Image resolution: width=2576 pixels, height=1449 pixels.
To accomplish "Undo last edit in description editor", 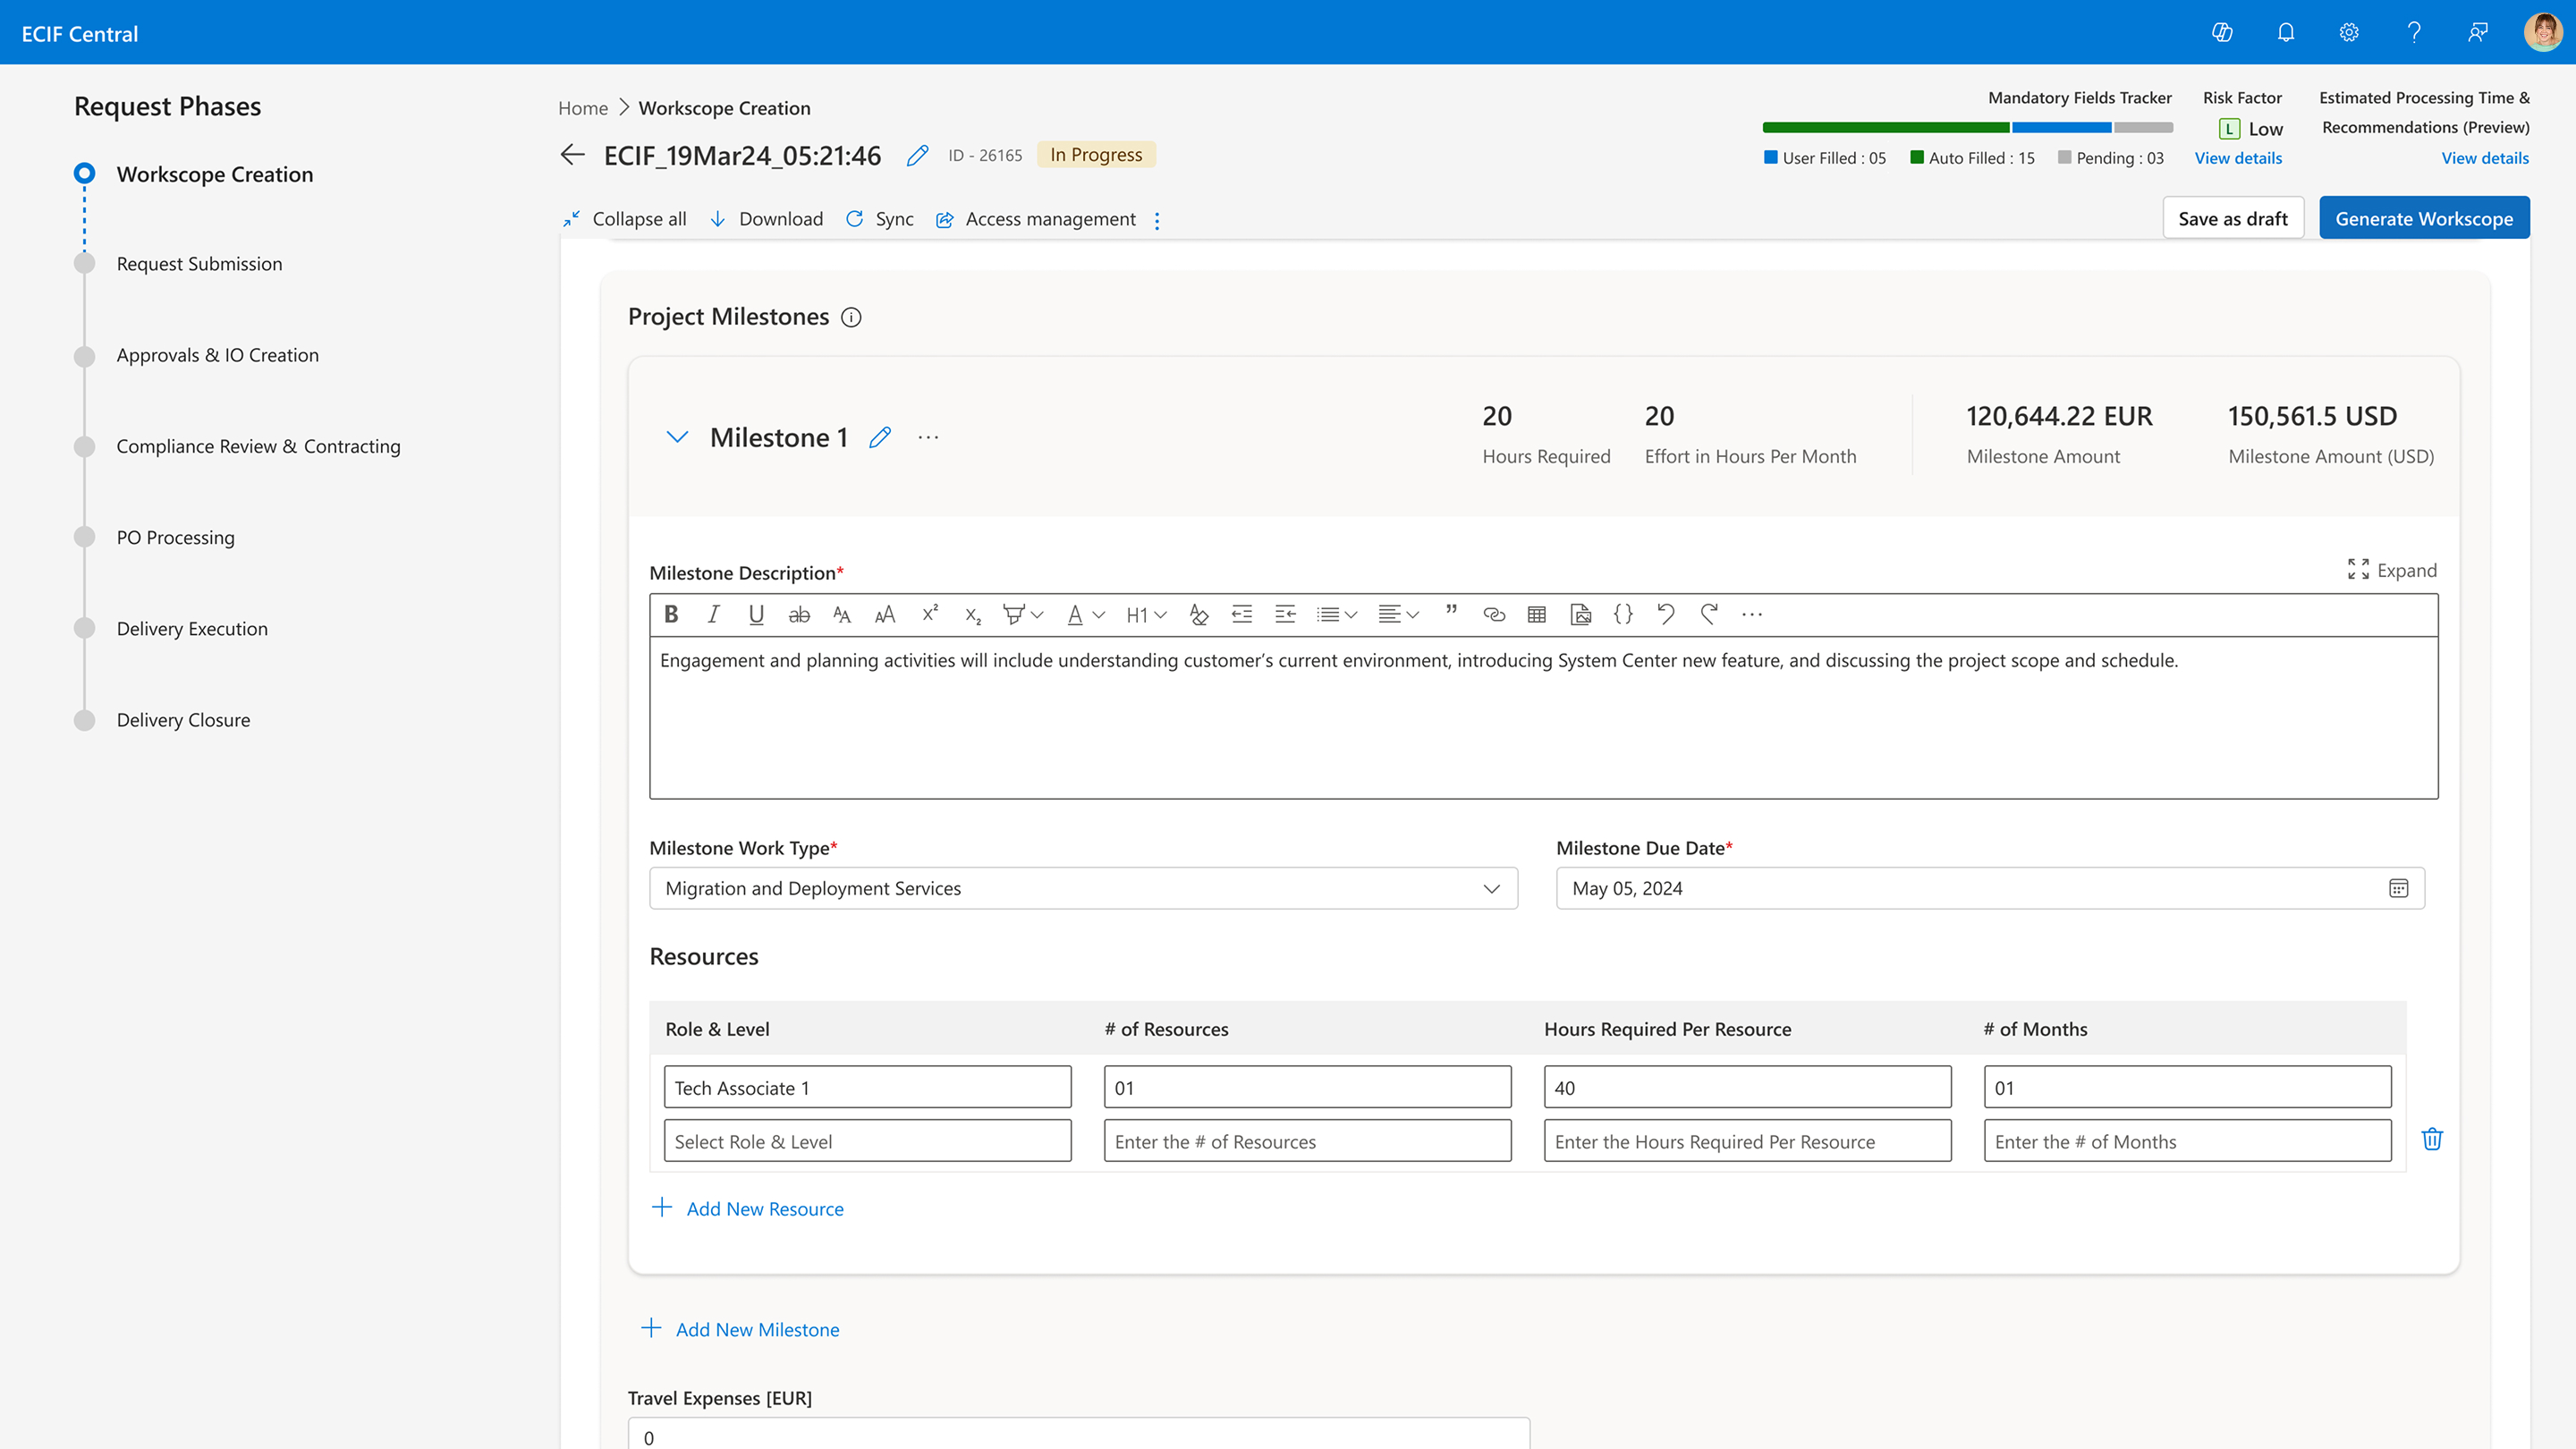I will coord(1665,614).
